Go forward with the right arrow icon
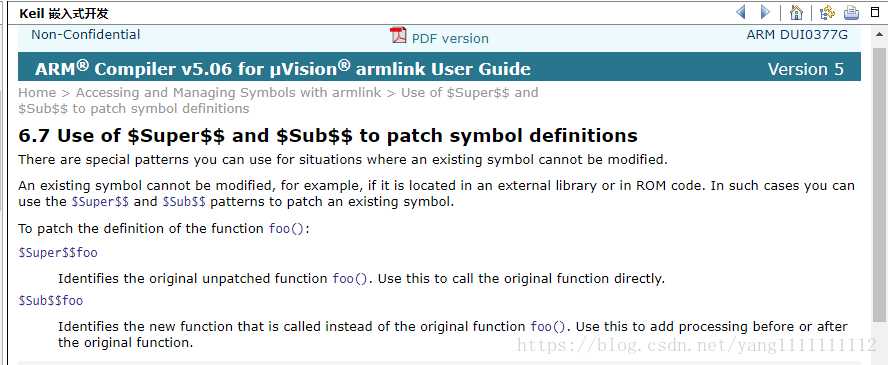Image resolution: width=888 pixels, height=365 pixels. click(x=765, y=12)
